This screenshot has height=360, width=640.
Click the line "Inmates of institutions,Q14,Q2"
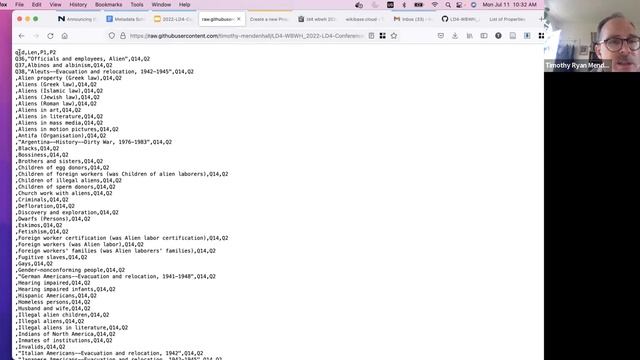click(64, 340)
